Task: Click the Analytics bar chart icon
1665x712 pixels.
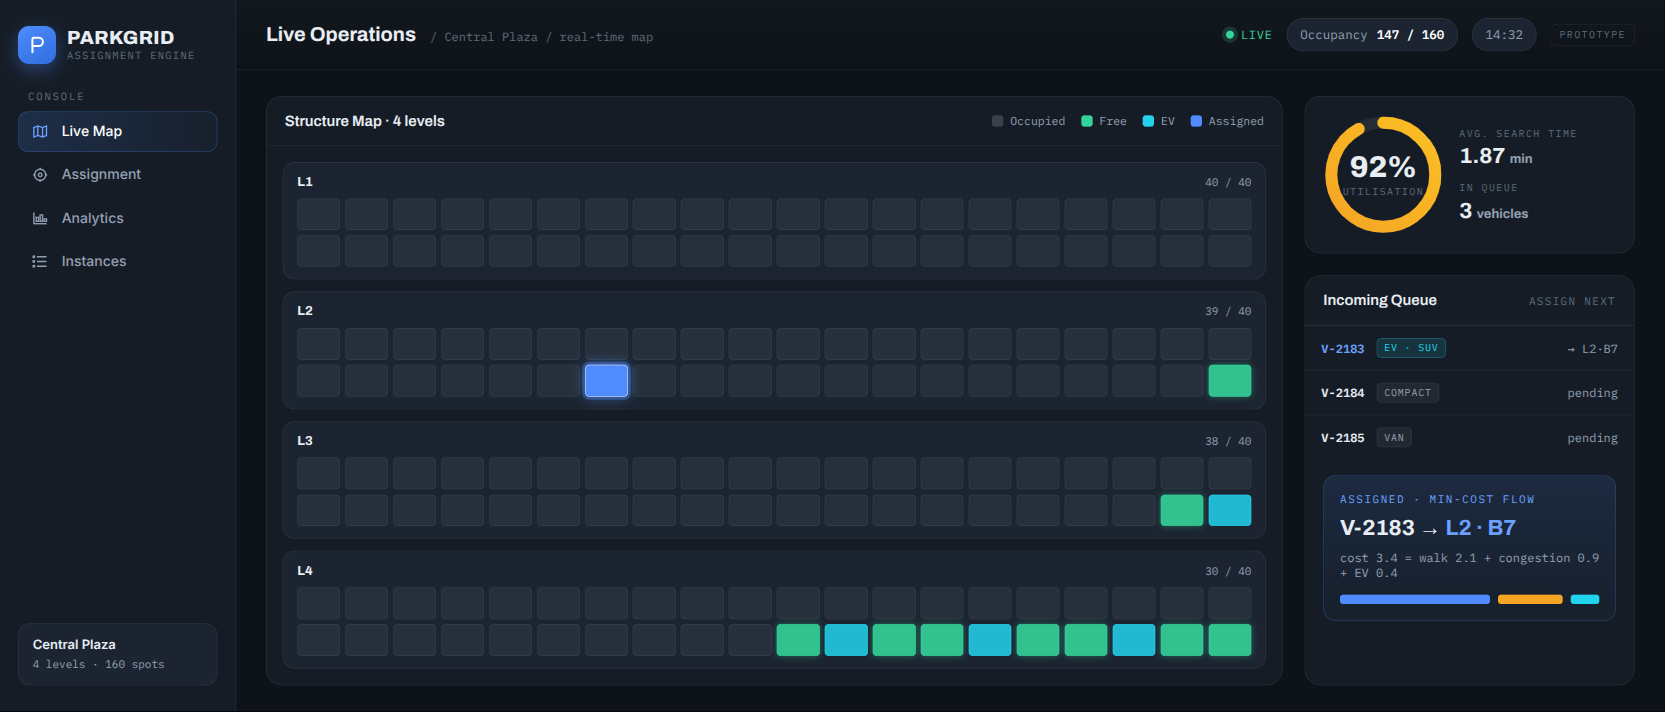Action: [40, 218]
